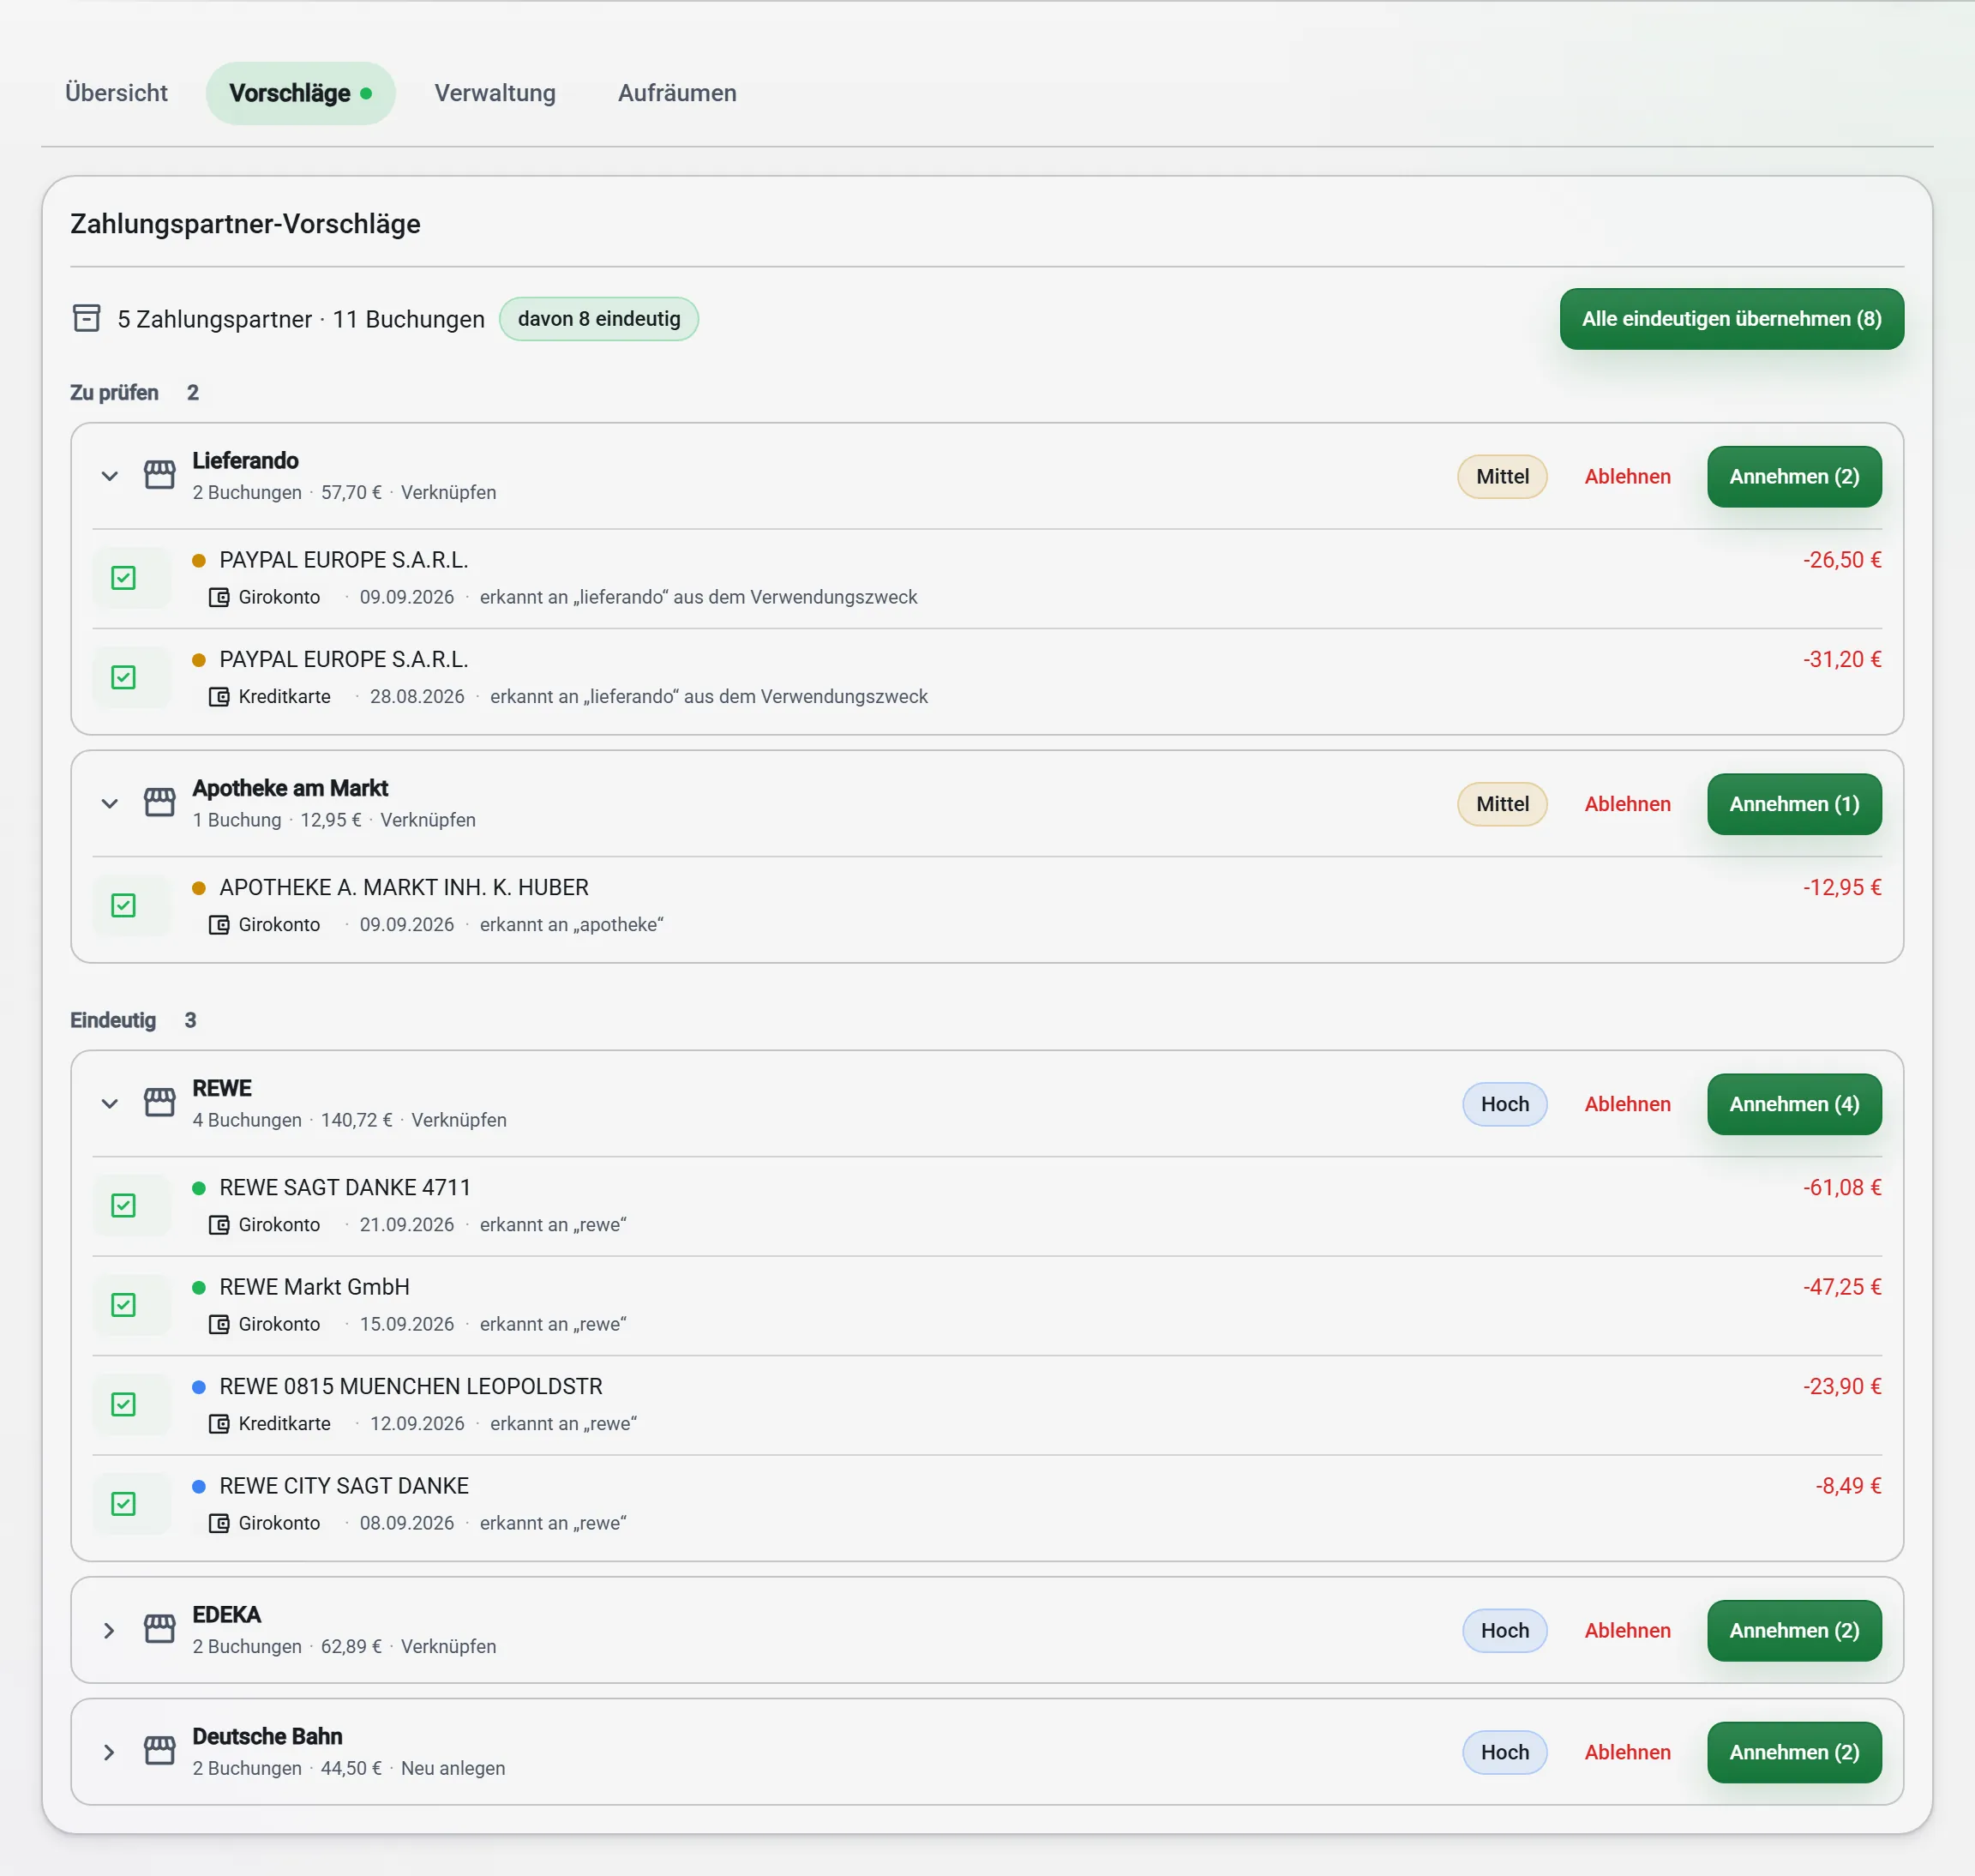Screen dimensions: 1975x1876
Task: Click the store icon next to Lieferando
Action: pyautogui.click(x=159, y=475)
